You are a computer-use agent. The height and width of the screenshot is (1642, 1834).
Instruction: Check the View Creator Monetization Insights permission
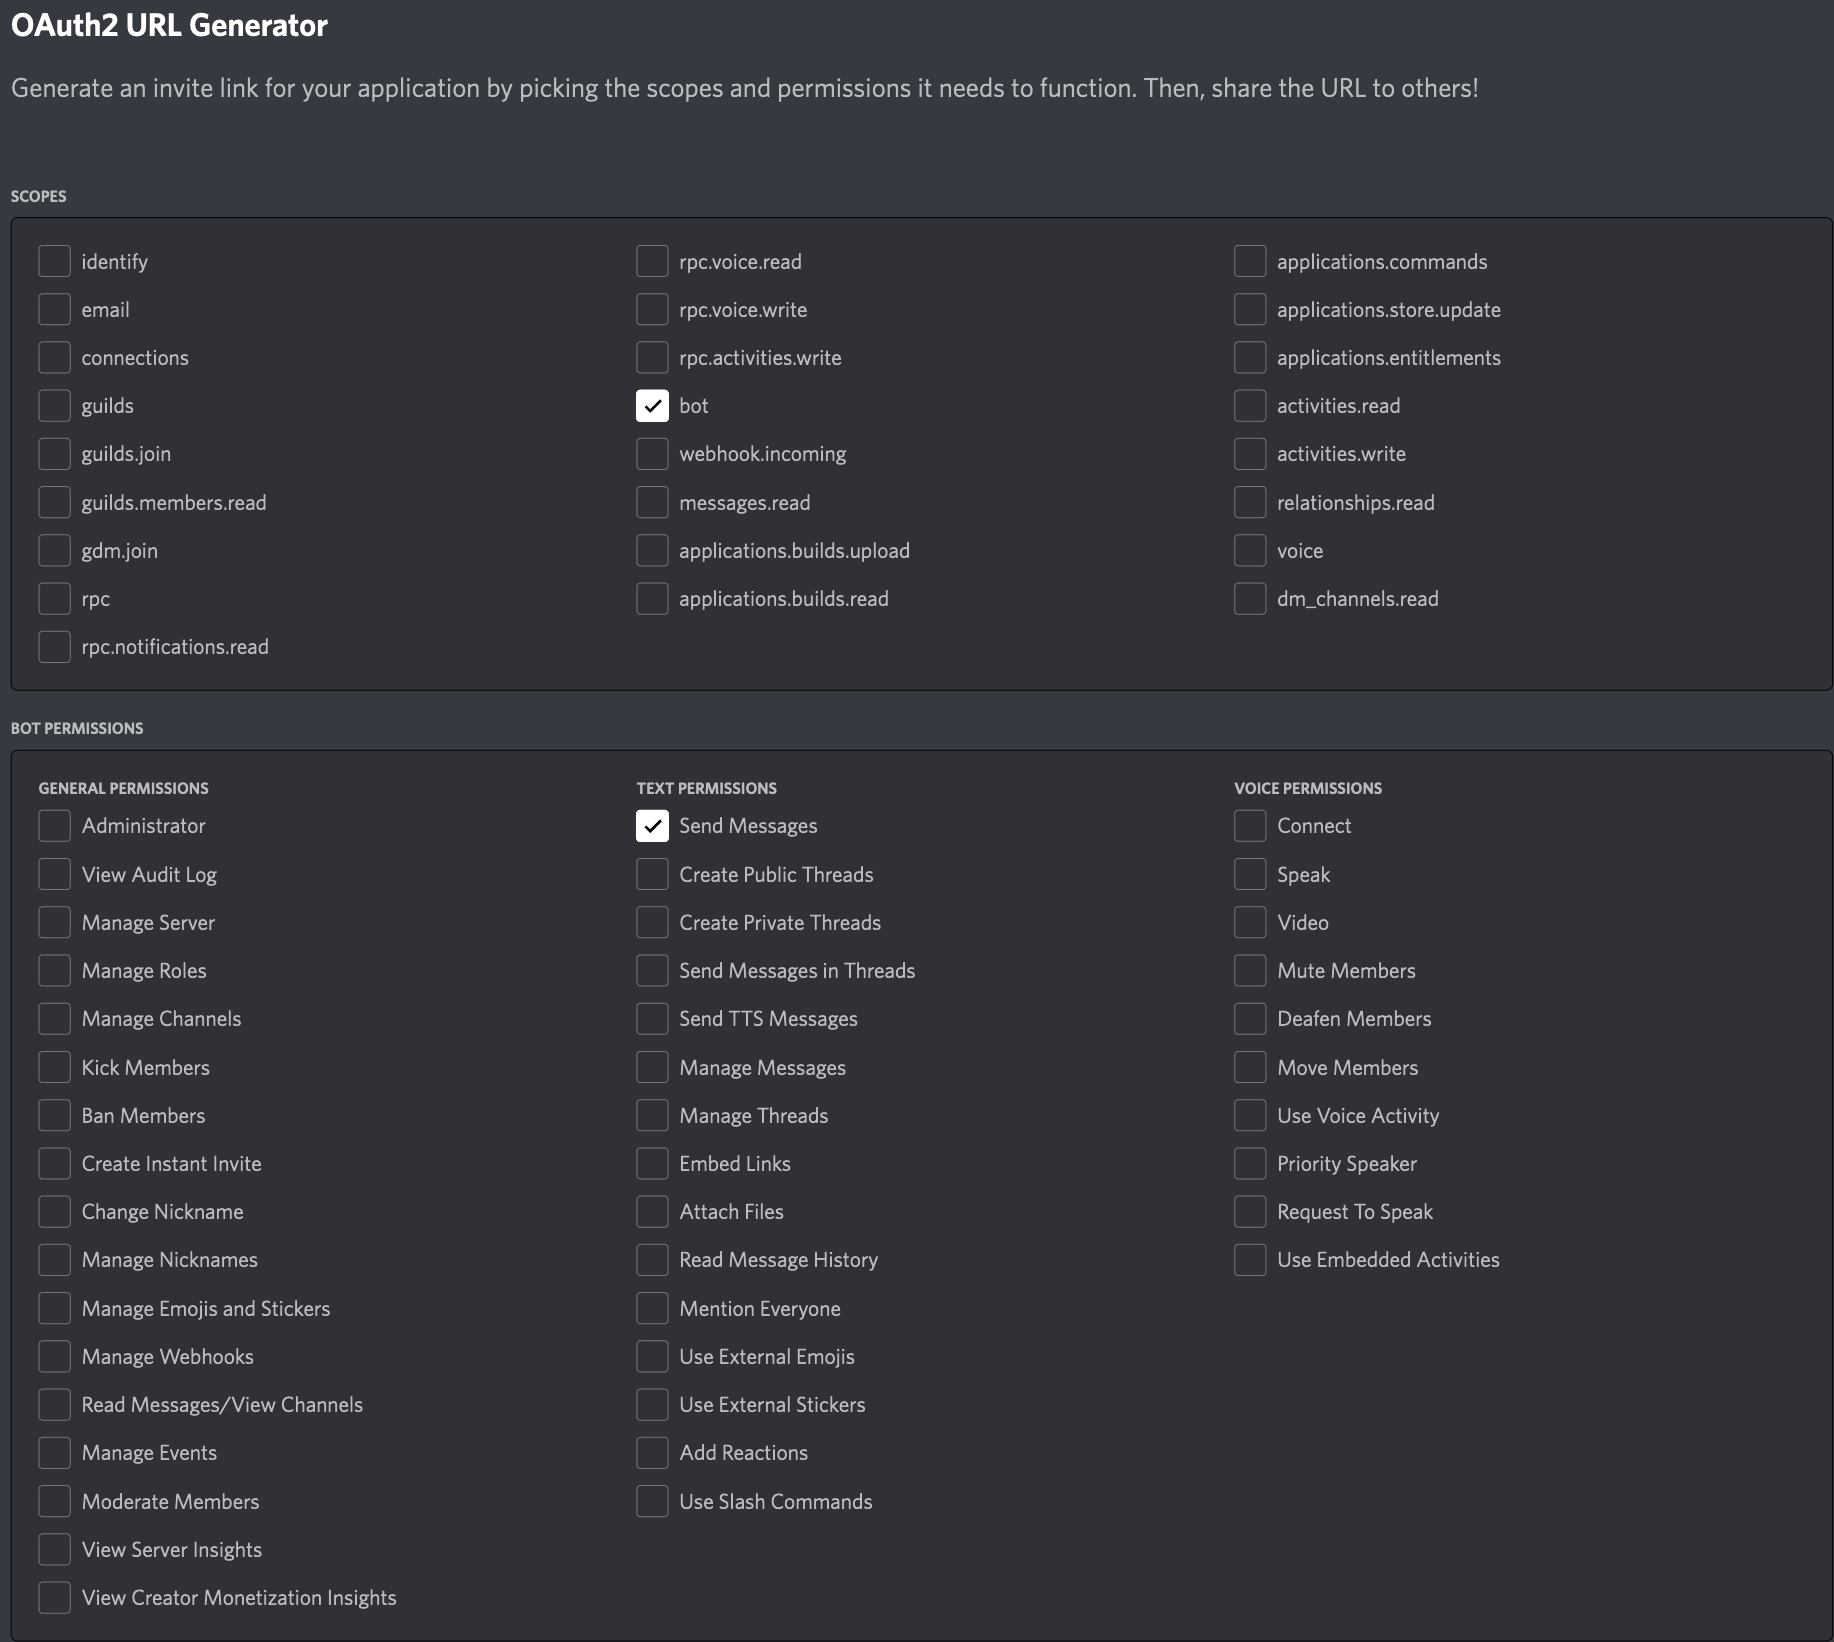[x=54, y=1597]
